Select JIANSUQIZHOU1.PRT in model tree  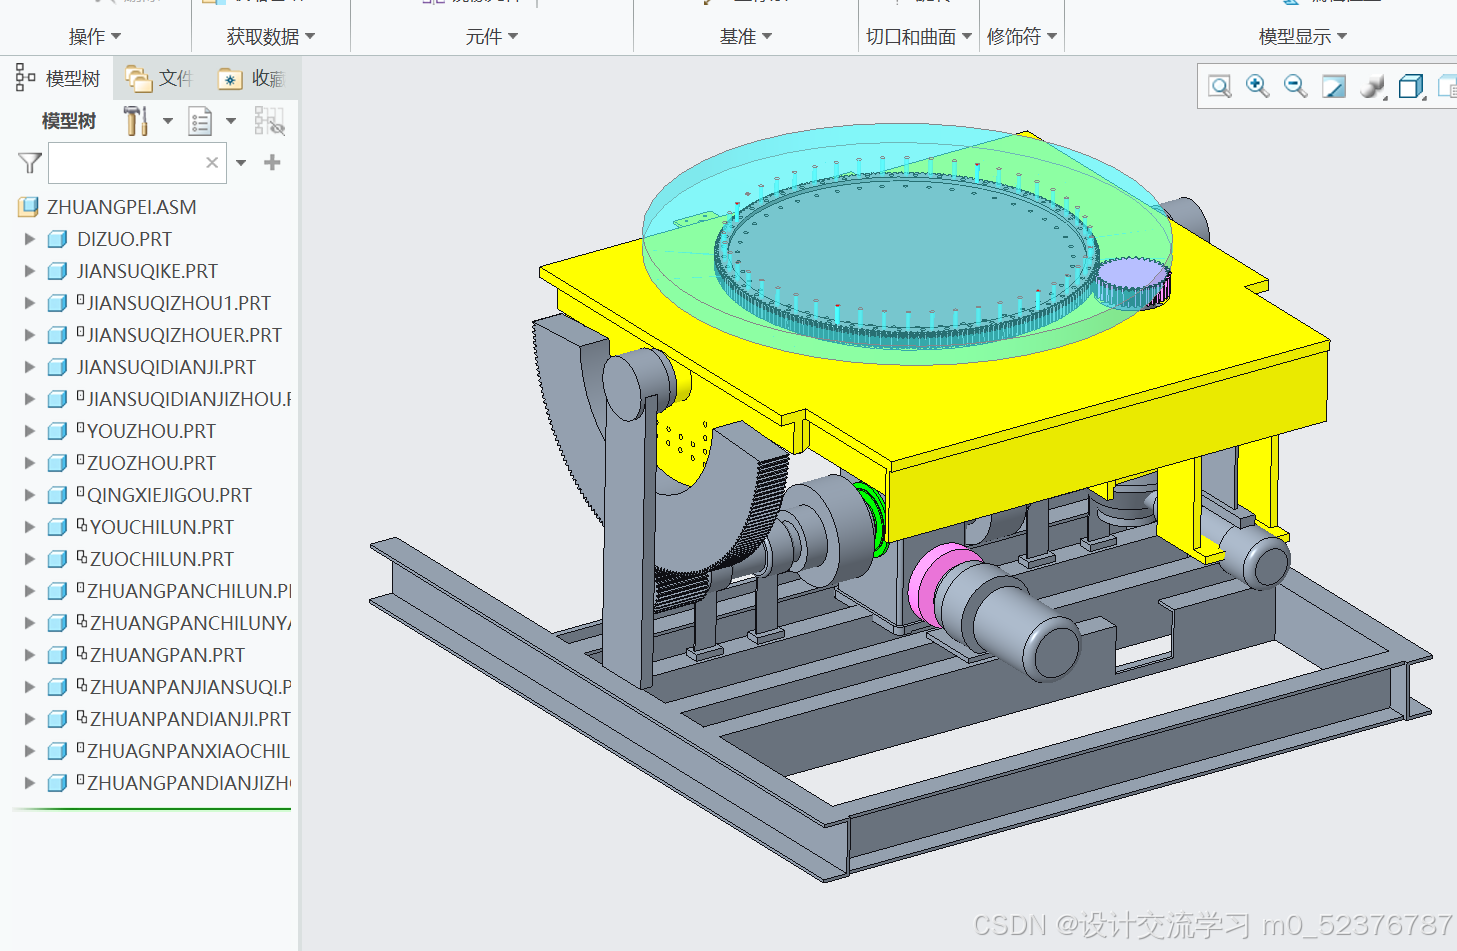178,303
